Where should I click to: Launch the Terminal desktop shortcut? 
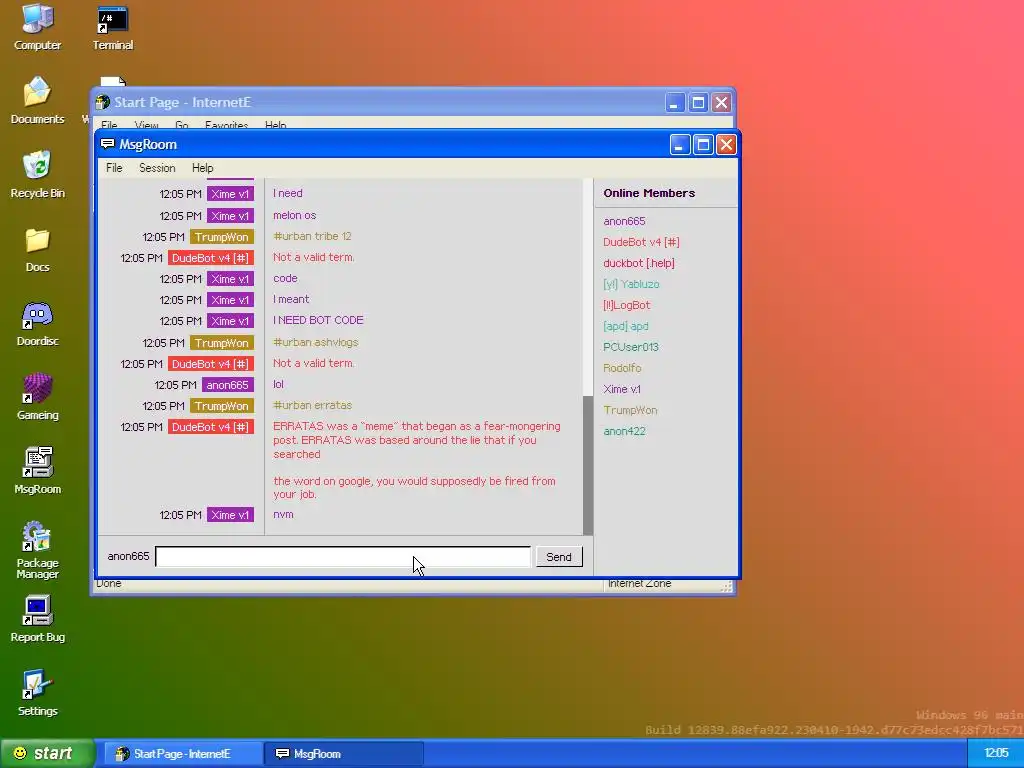pyautogui.click(x=112, y=27)
